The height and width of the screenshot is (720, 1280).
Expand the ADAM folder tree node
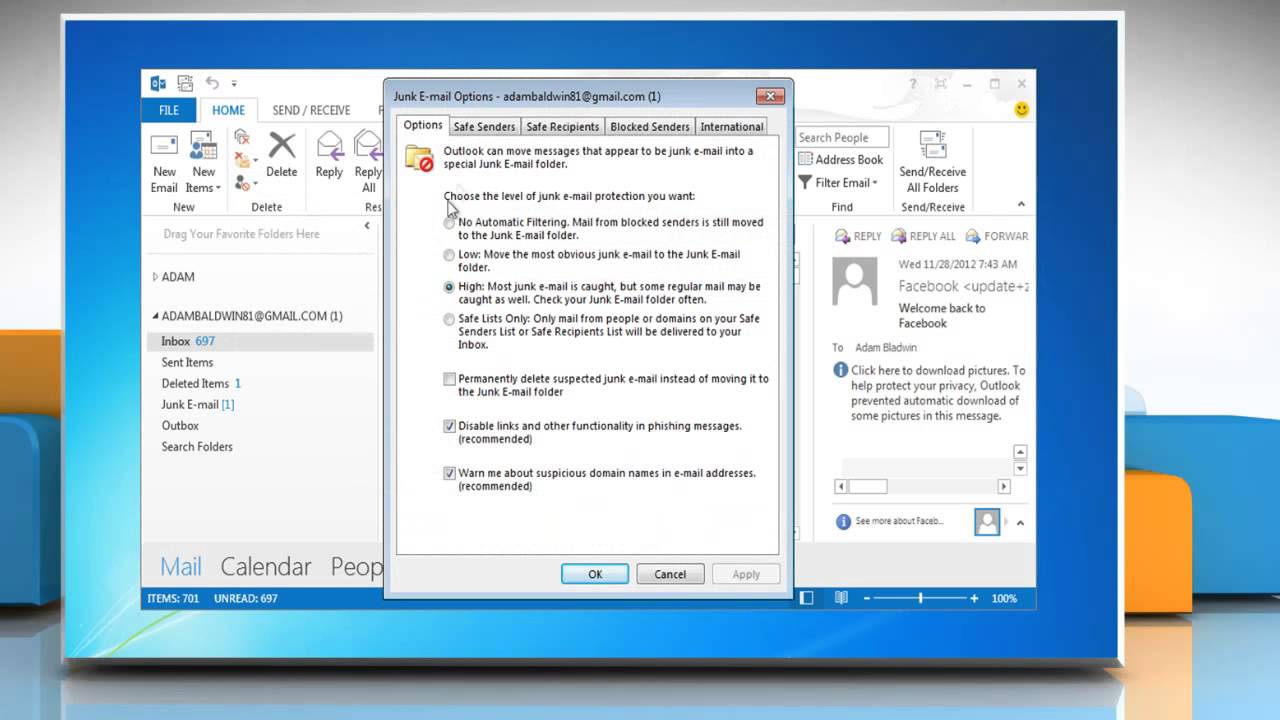(x=155, y=277)
